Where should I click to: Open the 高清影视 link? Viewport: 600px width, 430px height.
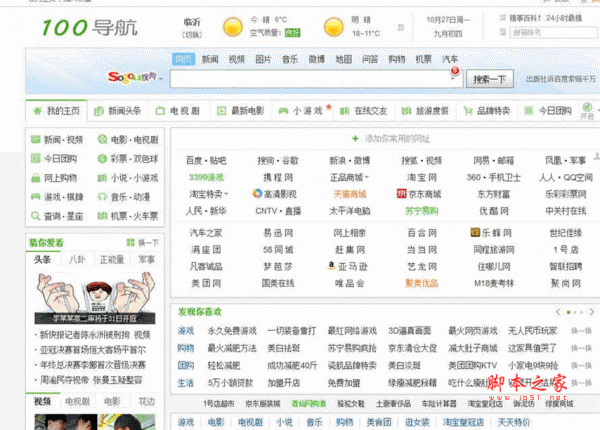tap(275, 194)
